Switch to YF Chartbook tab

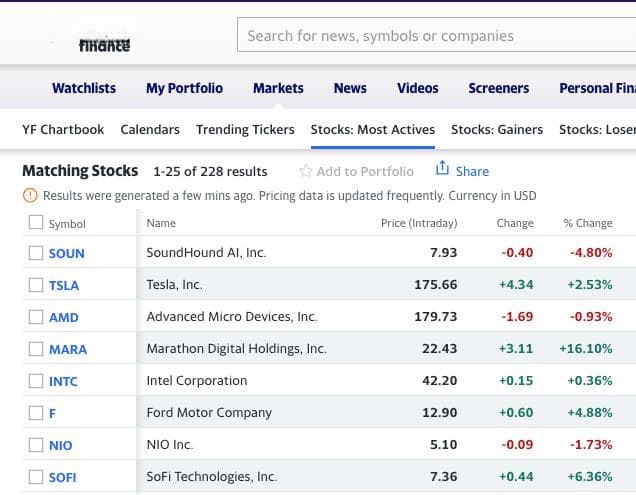coord(63,129)
